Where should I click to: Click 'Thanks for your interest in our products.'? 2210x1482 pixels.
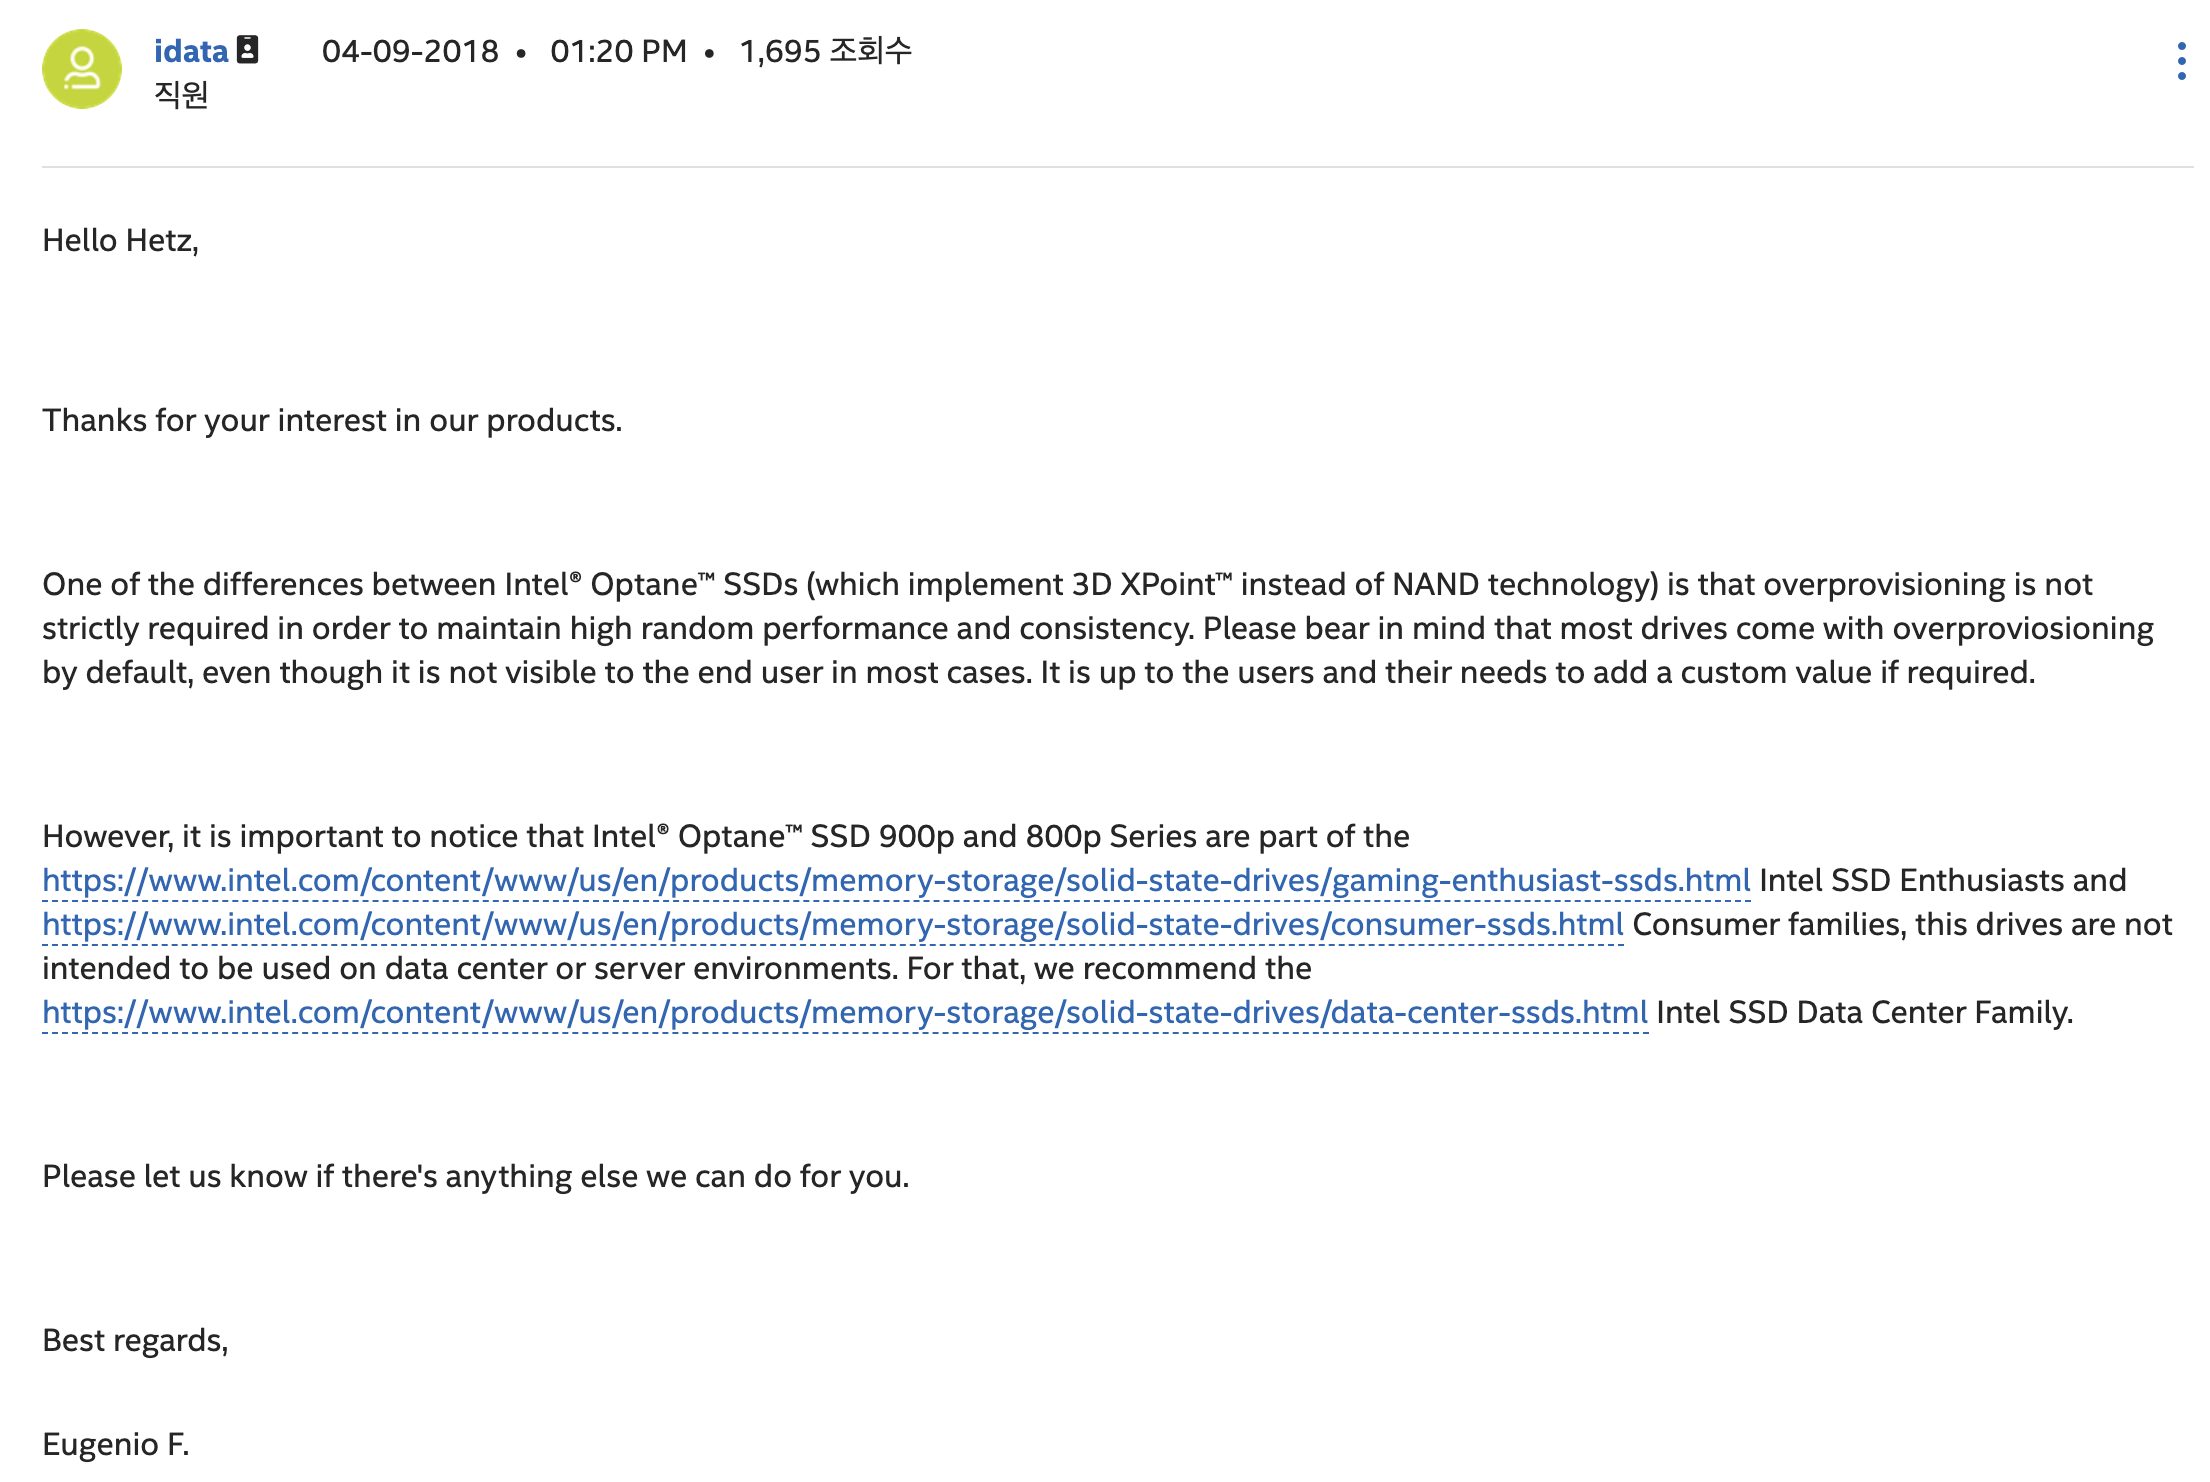tap(332, 420)
